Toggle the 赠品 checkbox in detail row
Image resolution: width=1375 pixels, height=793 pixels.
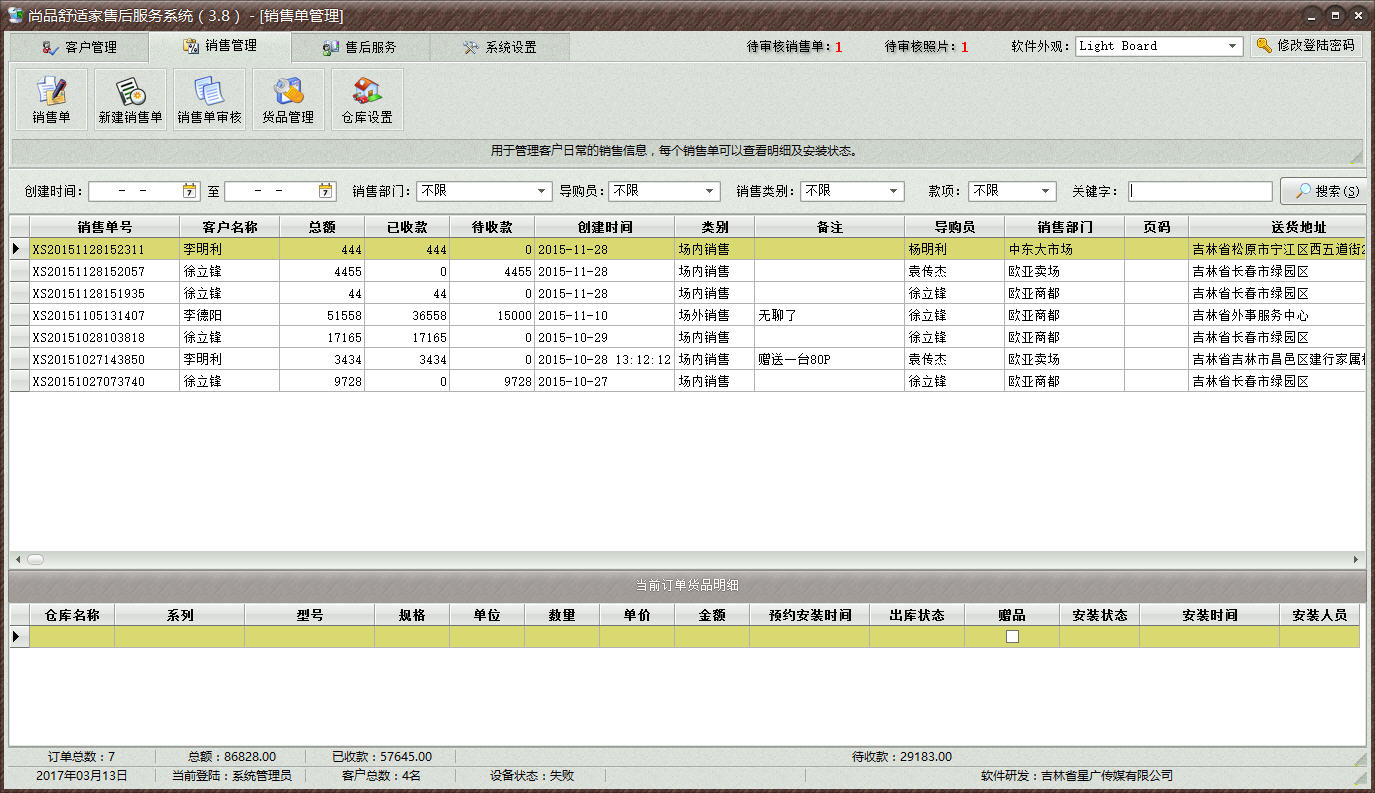pos(1012,637)
